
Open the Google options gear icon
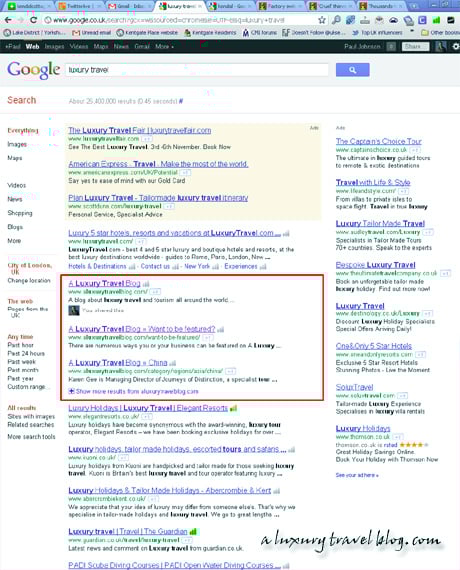coord(455,47)
